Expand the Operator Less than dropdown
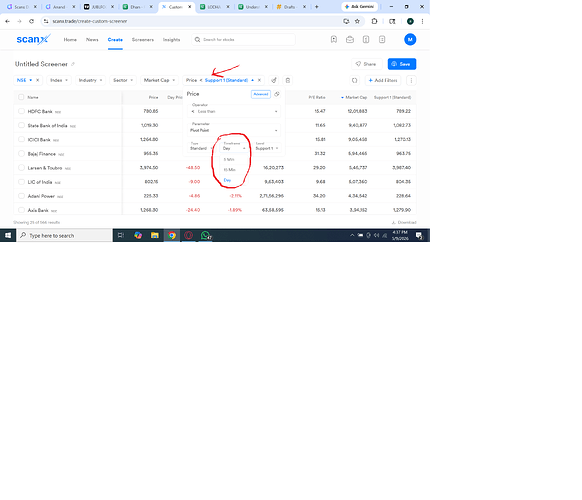Viewport: 582px width, 500px height. point(234,110)
